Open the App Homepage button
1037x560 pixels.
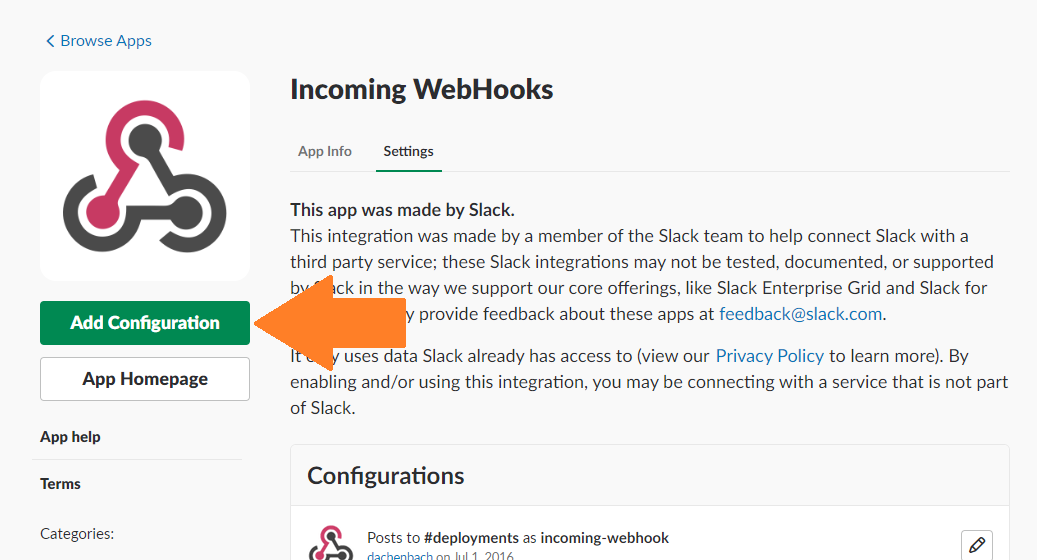point(145,379)
